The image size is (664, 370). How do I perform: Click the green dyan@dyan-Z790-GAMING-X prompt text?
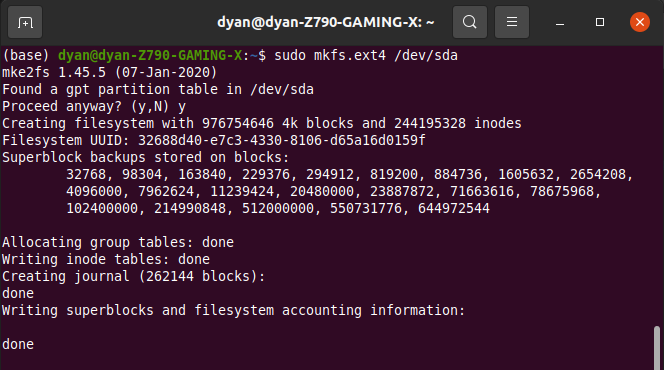tap(150, 55)
